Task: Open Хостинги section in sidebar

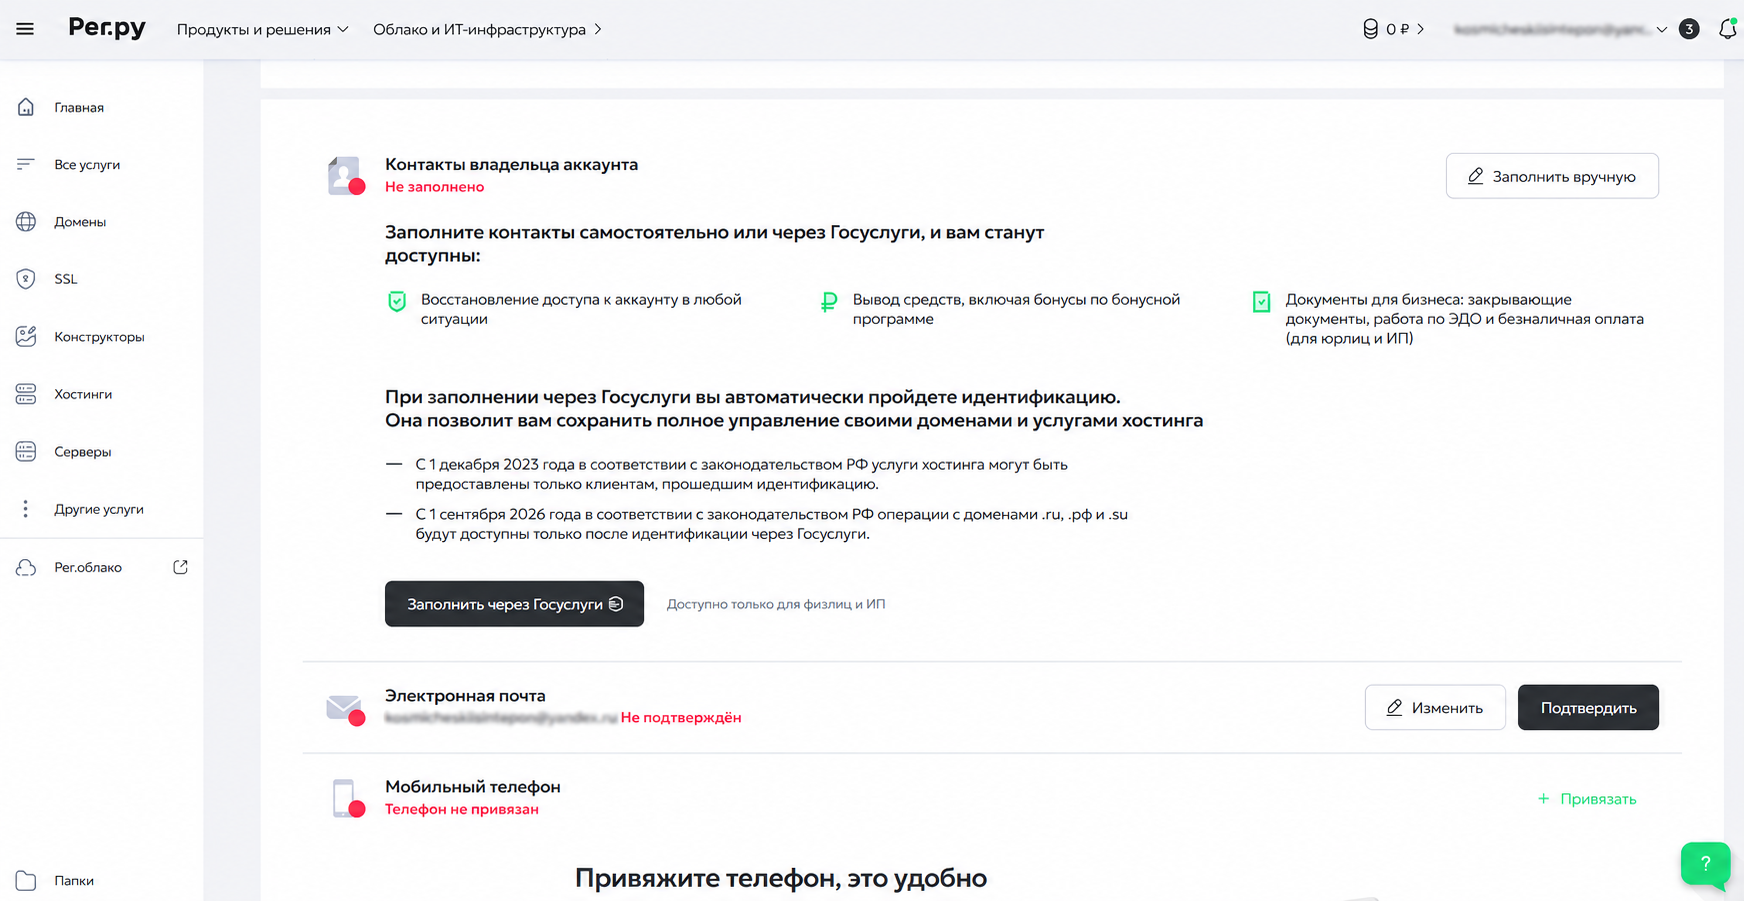Action: point(83,394)
